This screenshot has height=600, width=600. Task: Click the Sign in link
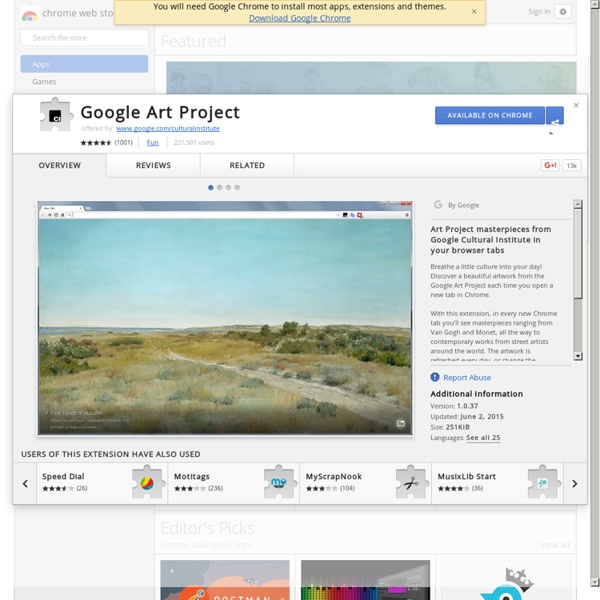click(x=539, y=12)
